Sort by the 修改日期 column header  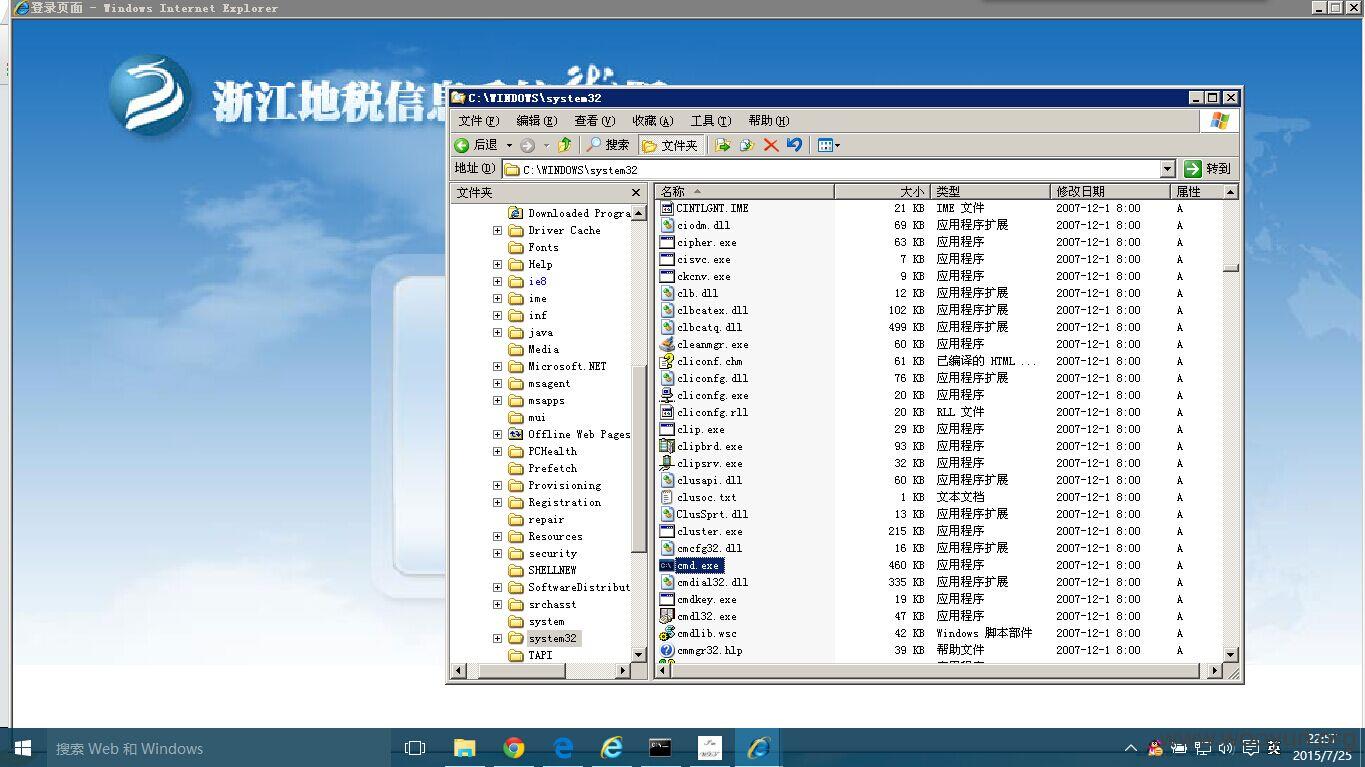[1110, 191]
